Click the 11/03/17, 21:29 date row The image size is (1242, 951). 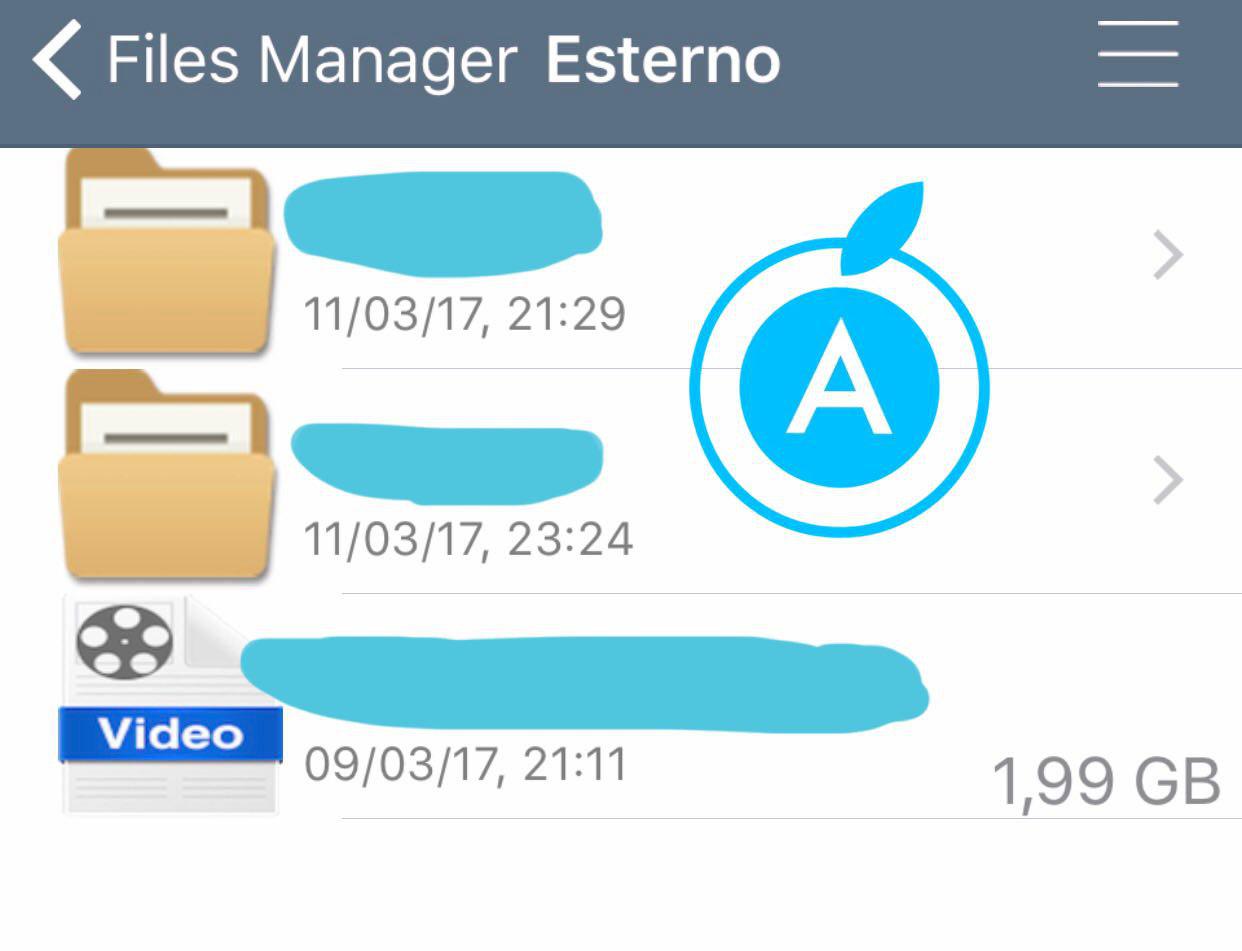click(x=465, y=315)
